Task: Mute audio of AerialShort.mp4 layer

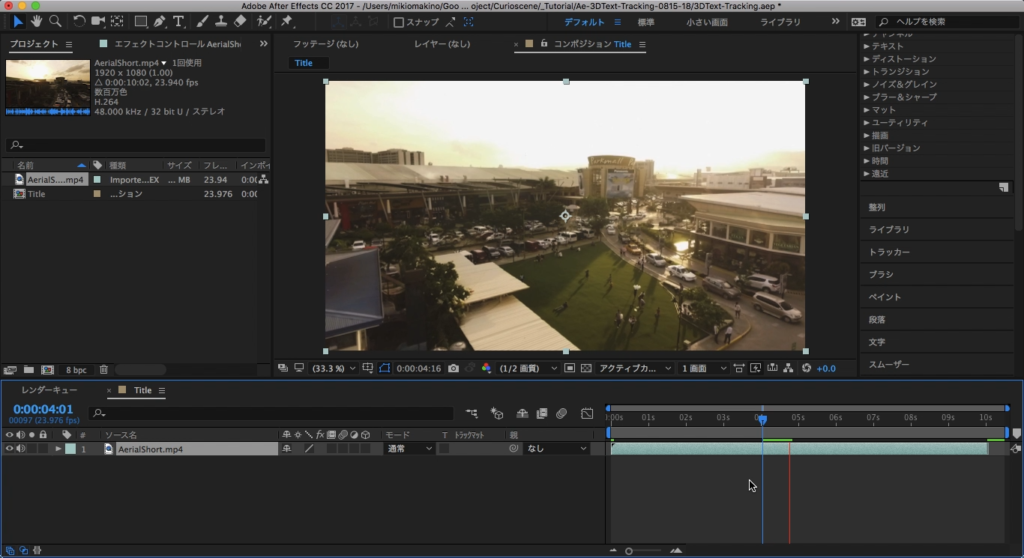Action: click(20, 449)
